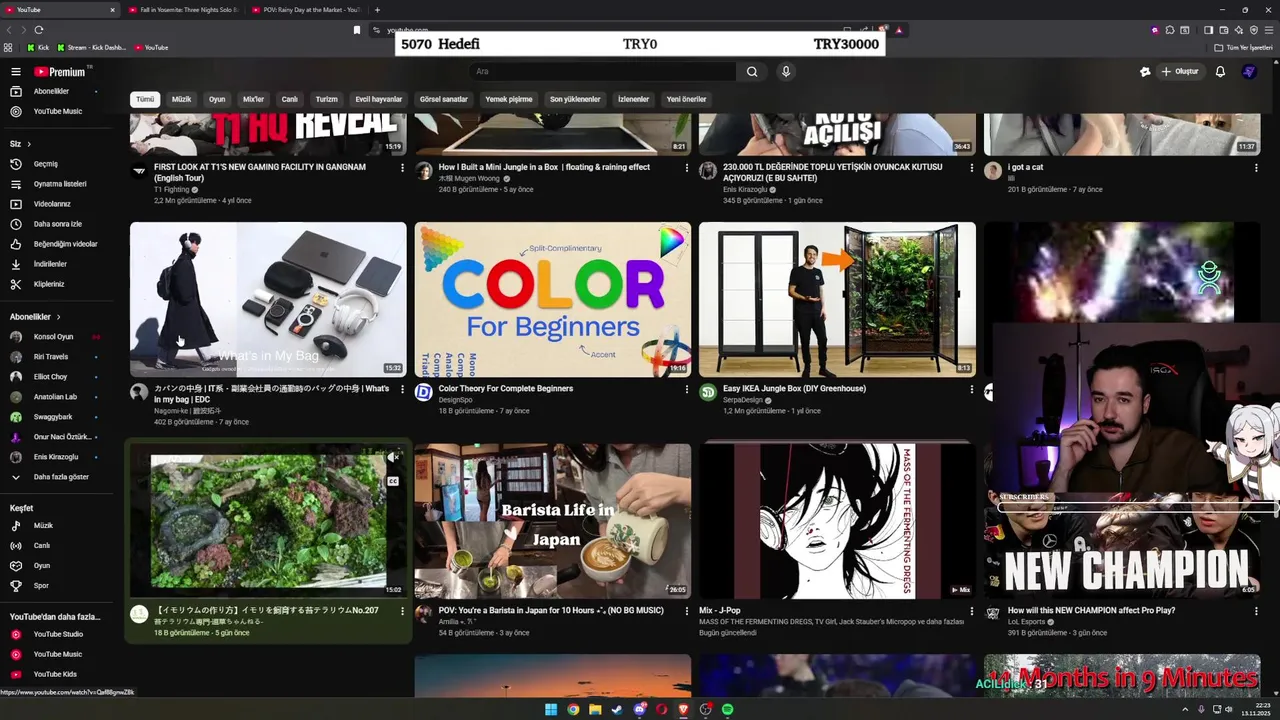Toggle captions CC on the terrarium preview
The height and width of the screenshot is (720, 1280).
click(x=393, y=481)
